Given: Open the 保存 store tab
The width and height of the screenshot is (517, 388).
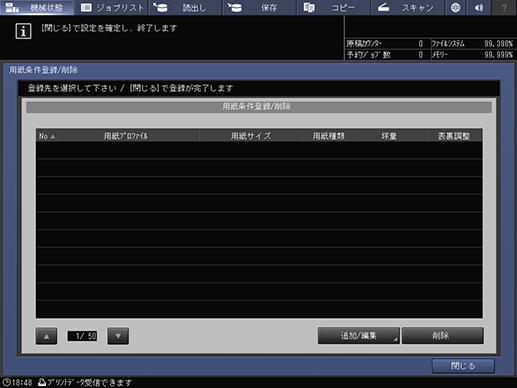Looking at the screenshot, I should (259, 7).
